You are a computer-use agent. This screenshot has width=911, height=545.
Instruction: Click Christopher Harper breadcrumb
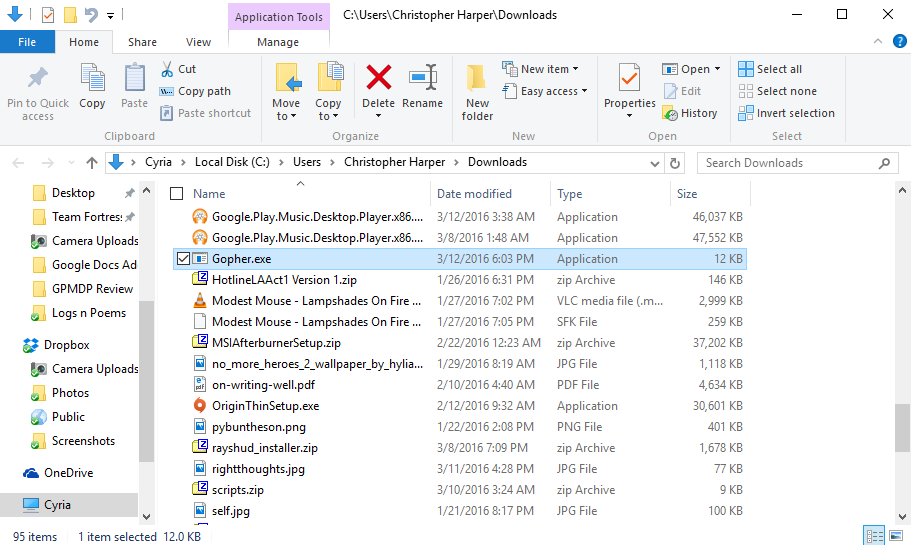(x=394, y=162)
